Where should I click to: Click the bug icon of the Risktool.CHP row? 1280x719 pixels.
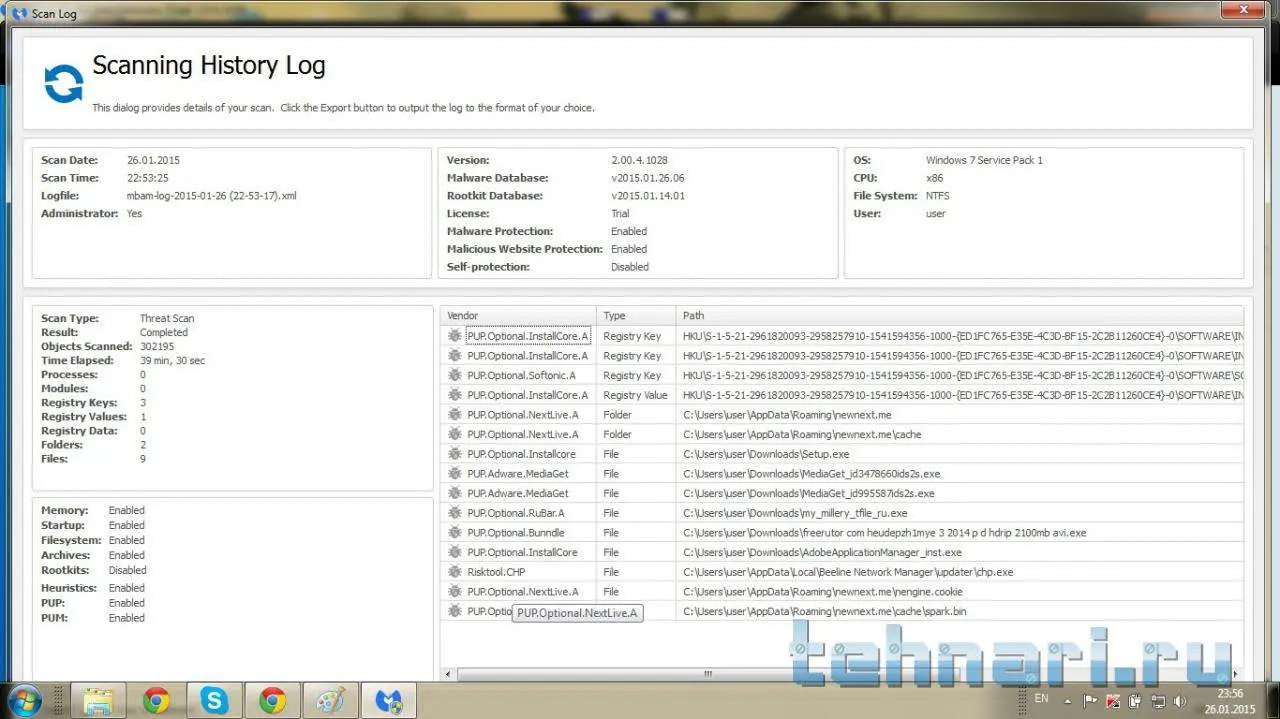click(x=455, y=572)
